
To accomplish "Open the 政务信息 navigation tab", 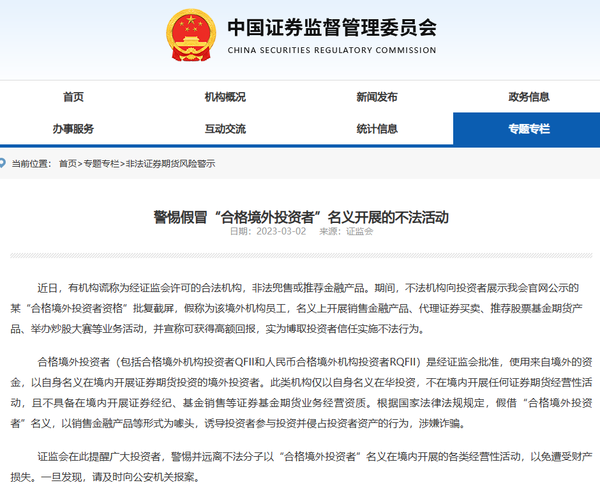I will (x=528, y=97).
